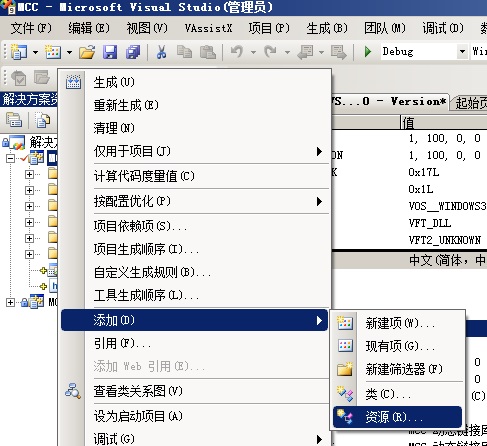
Task: Open the 按配置优化(P) submenu
Action: 195,201
